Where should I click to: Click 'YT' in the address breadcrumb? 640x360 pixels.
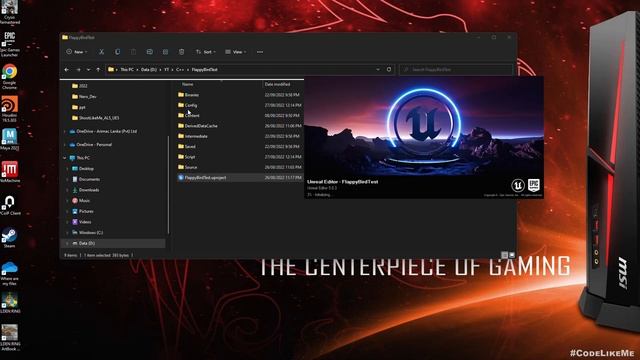click(x=167, y=70)
